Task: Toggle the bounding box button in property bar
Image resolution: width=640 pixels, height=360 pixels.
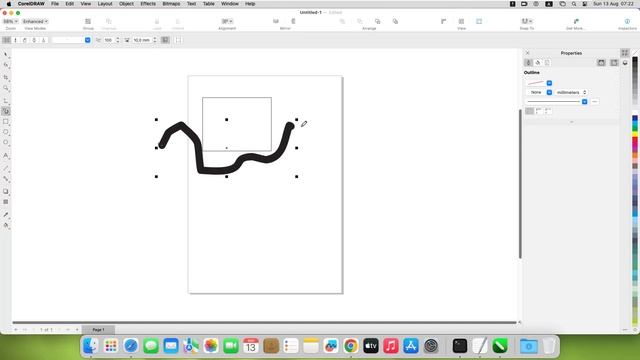Action: 178,40
